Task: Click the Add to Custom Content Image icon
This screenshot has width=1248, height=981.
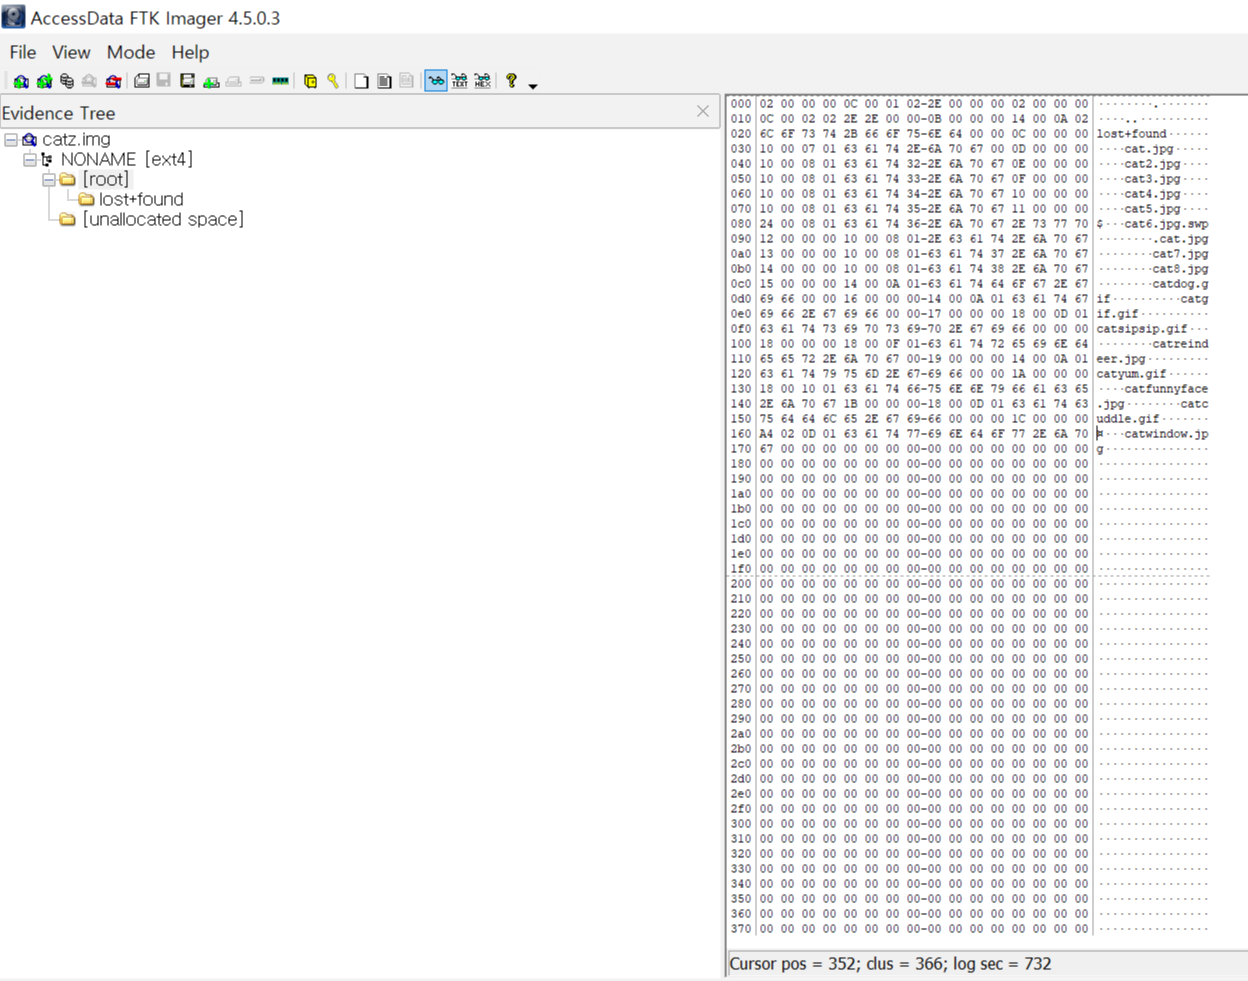Action: click(x=211, y=81)
